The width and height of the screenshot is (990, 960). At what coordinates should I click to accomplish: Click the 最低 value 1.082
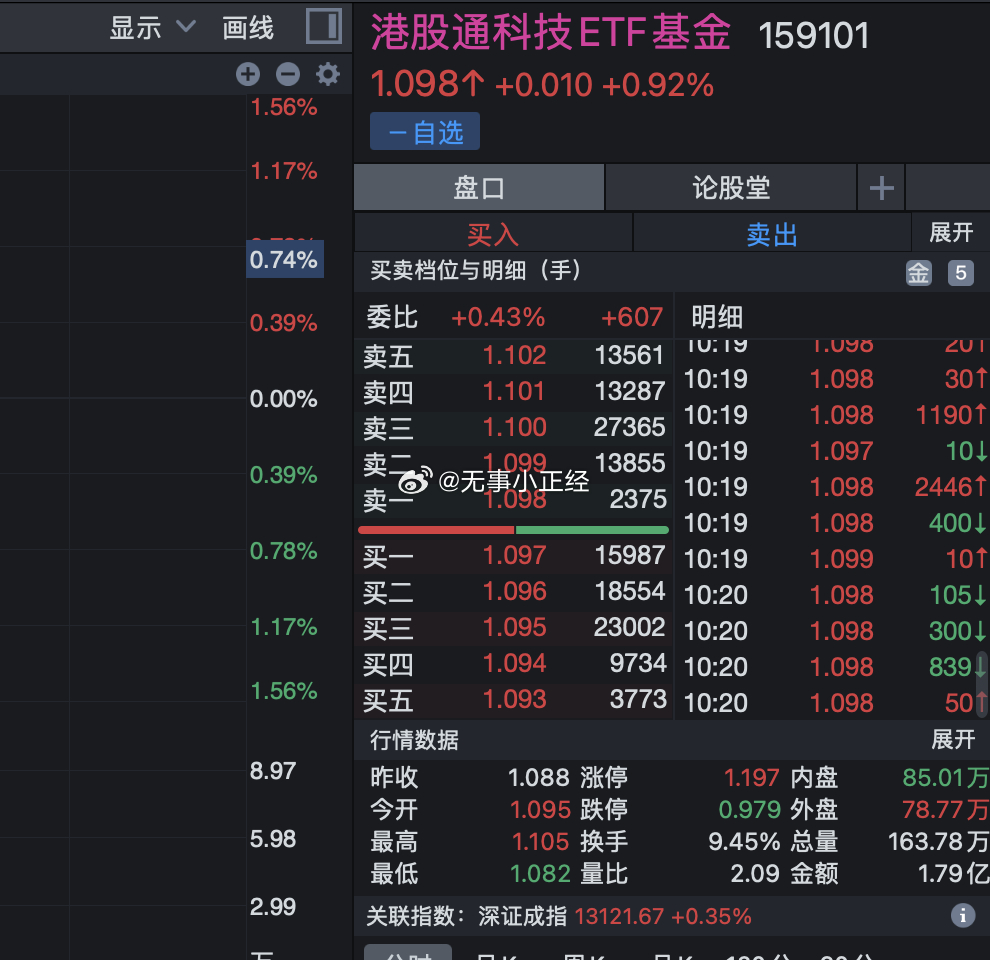(540, 874)
